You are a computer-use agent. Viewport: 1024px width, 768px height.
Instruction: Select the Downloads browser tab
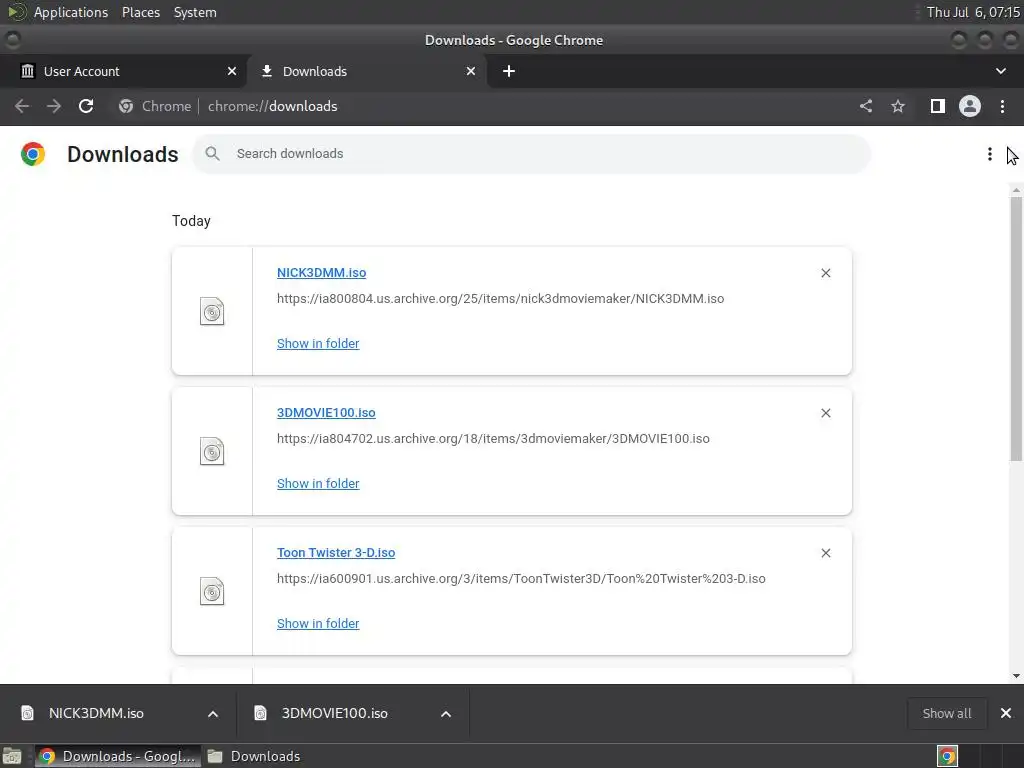click(x=367, y=71)
